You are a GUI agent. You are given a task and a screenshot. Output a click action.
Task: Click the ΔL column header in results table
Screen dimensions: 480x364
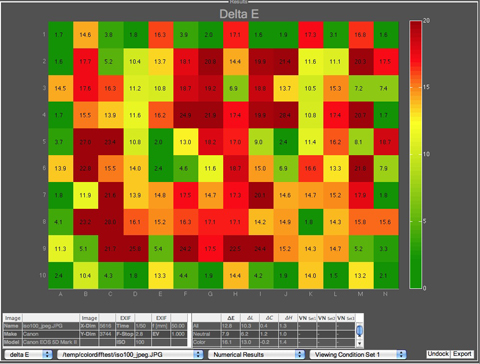click(x=250, y=318)
